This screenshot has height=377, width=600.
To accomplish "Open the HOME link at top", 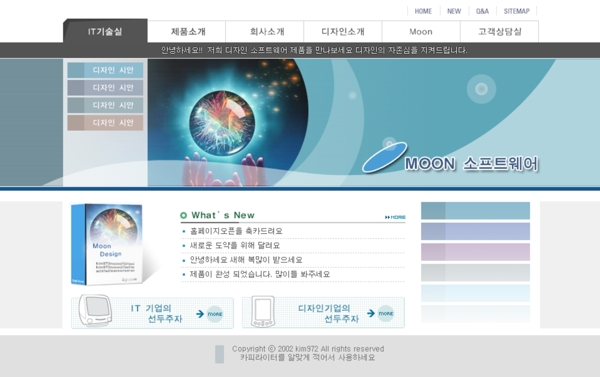I will (x=423, y=11).
